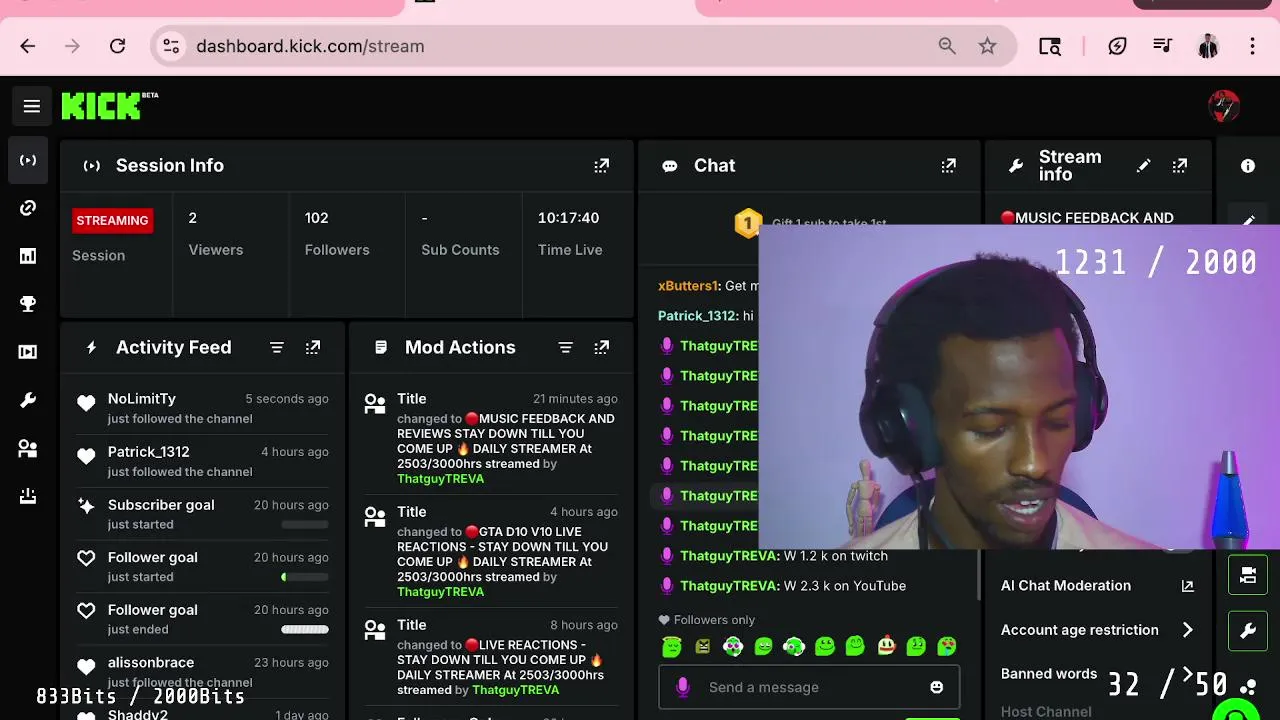Click the info circle icon

coord(1248,166)
